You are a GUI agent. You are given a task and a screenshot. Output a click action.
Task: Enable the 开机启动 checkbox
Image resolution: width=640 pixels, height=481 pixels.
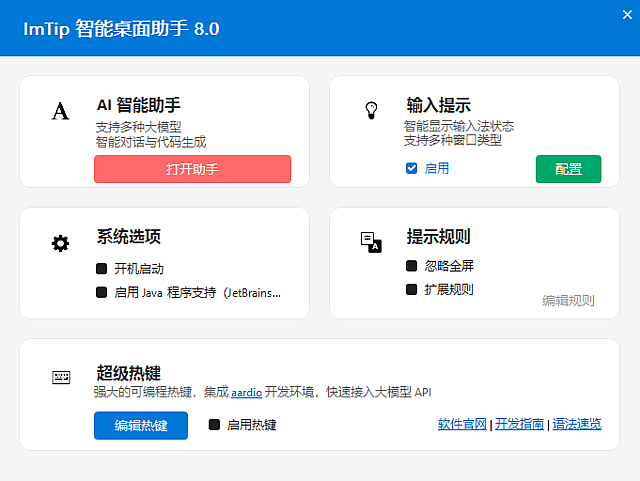[102, 269]
